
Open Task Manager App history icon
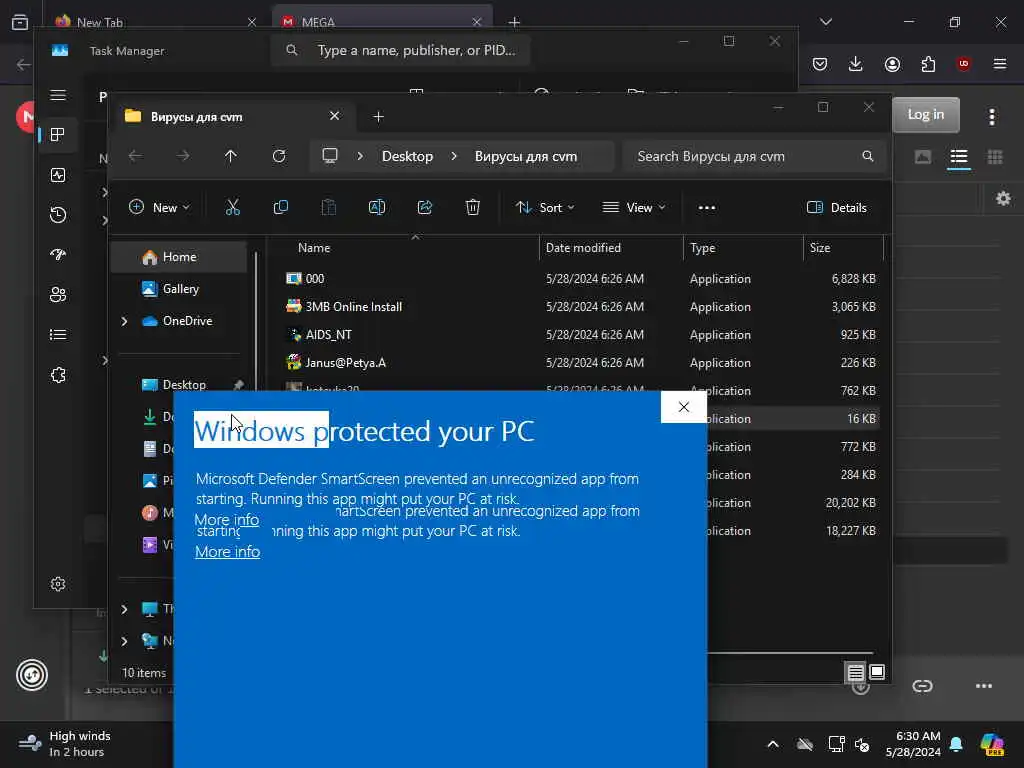[x=58, y=215]
